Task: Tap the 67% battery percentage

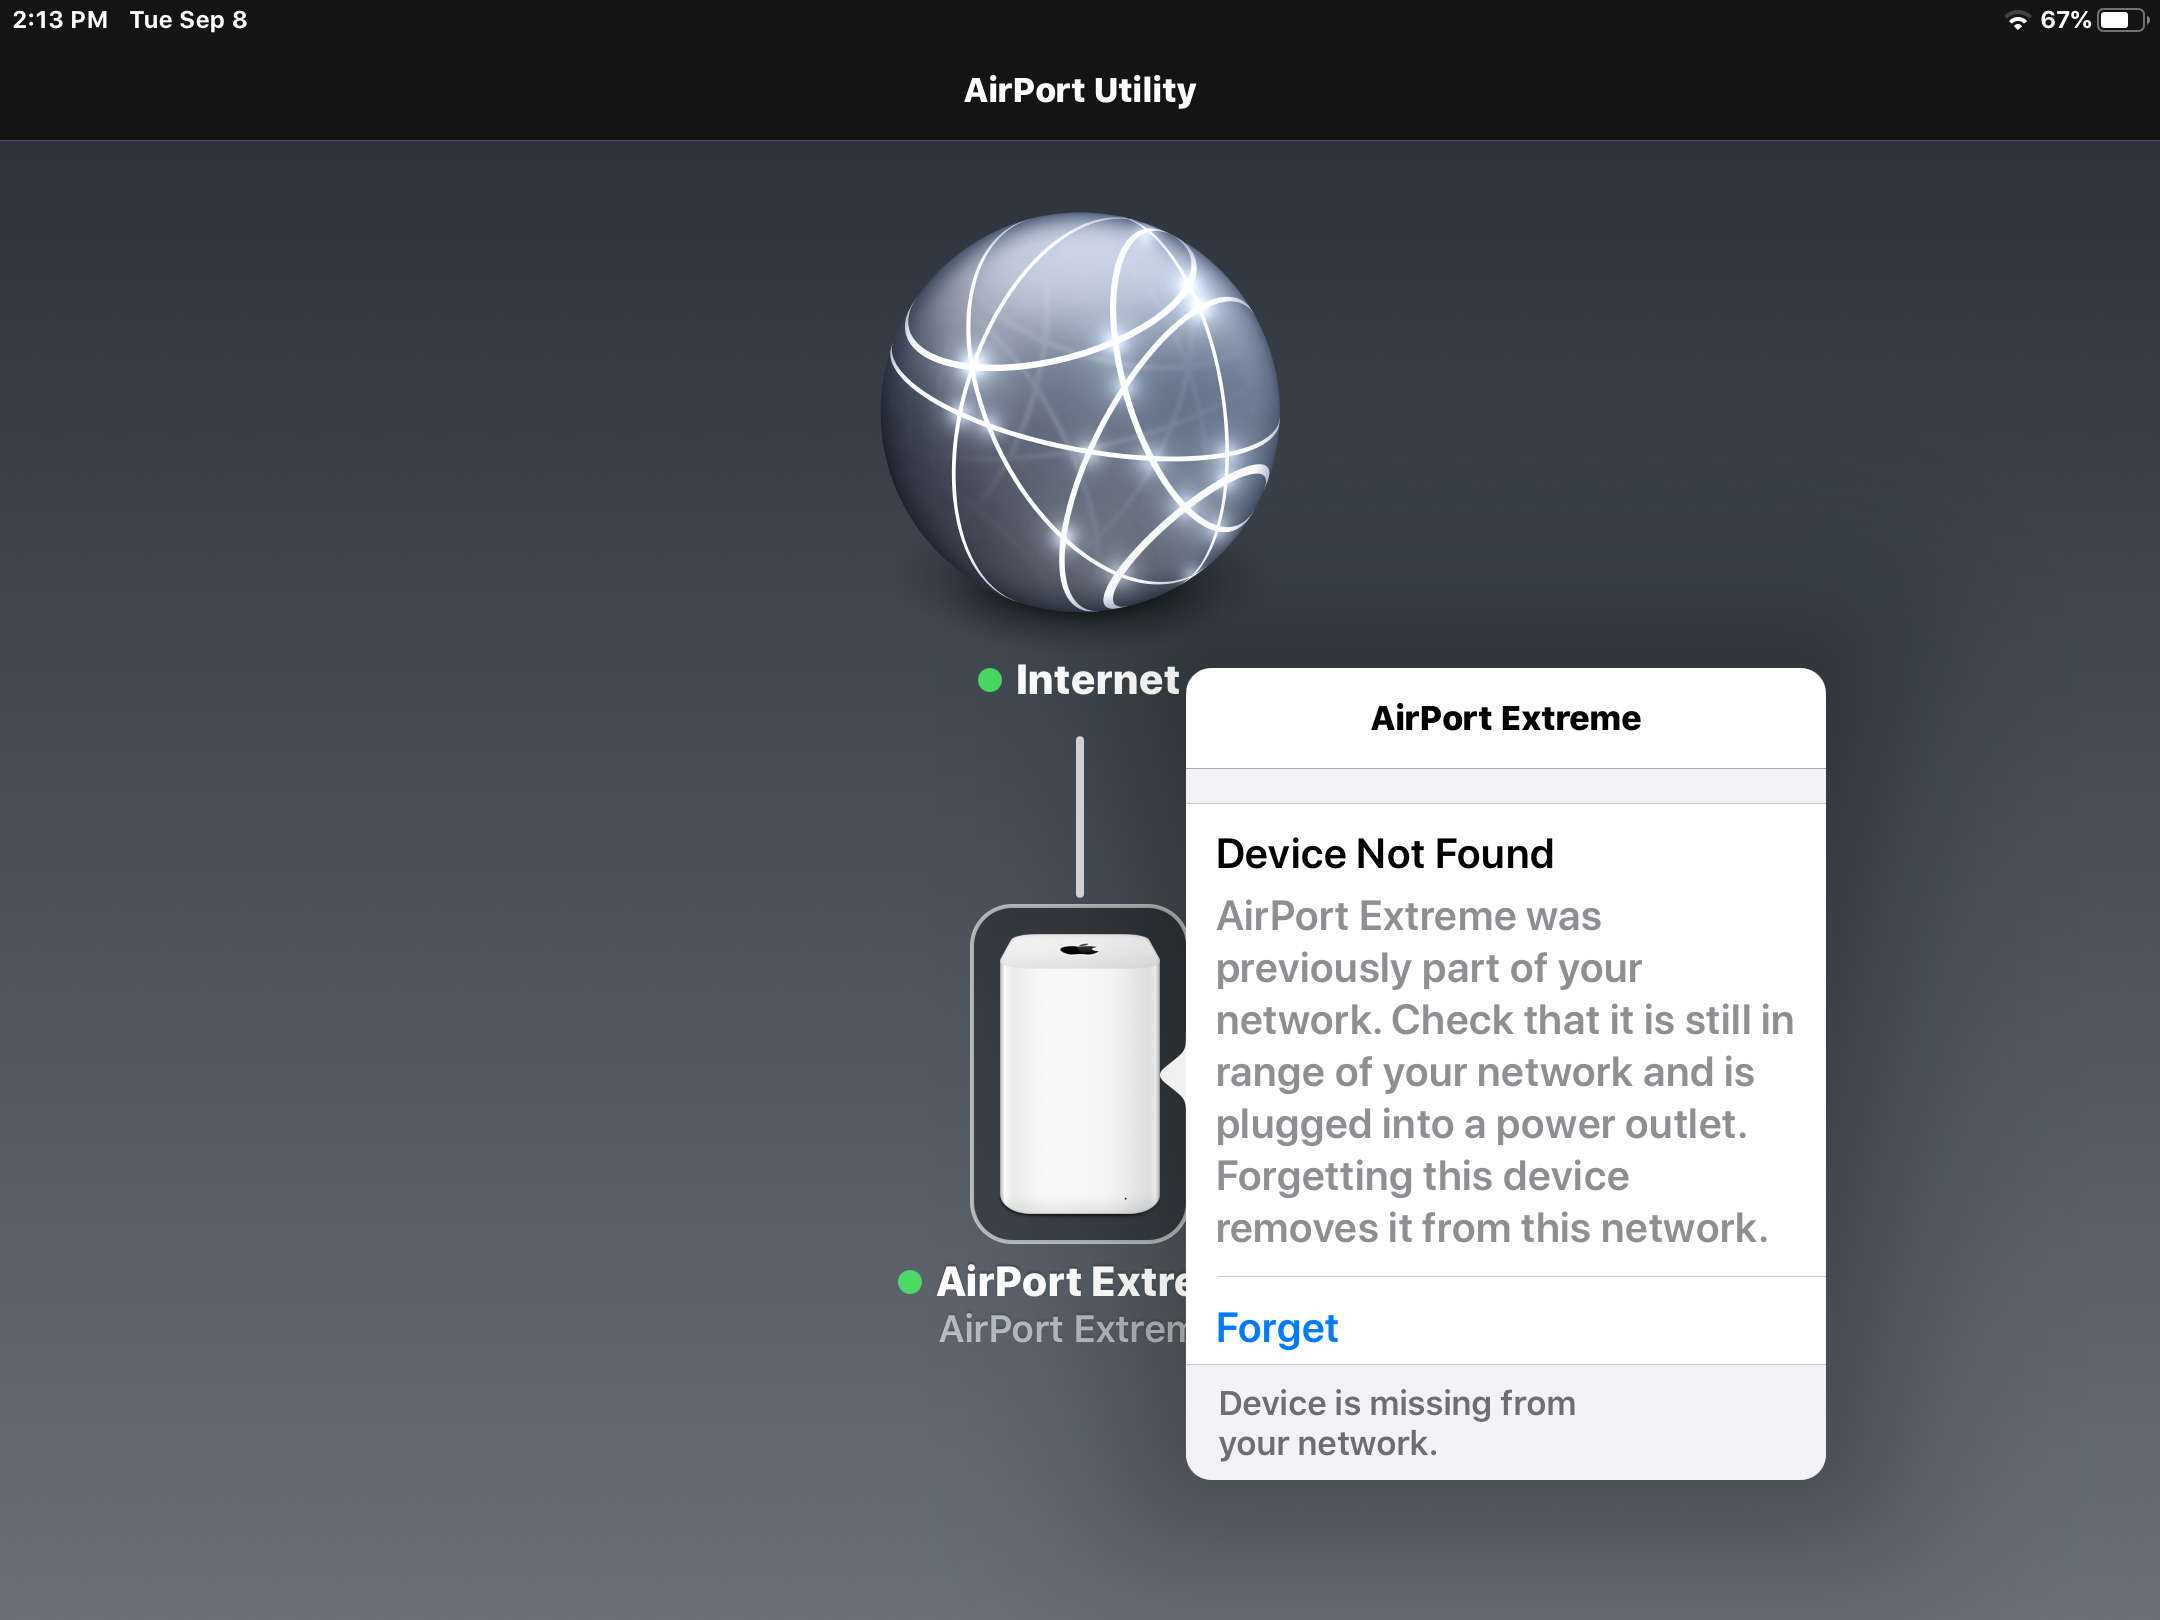Action: pos(2065,21)
